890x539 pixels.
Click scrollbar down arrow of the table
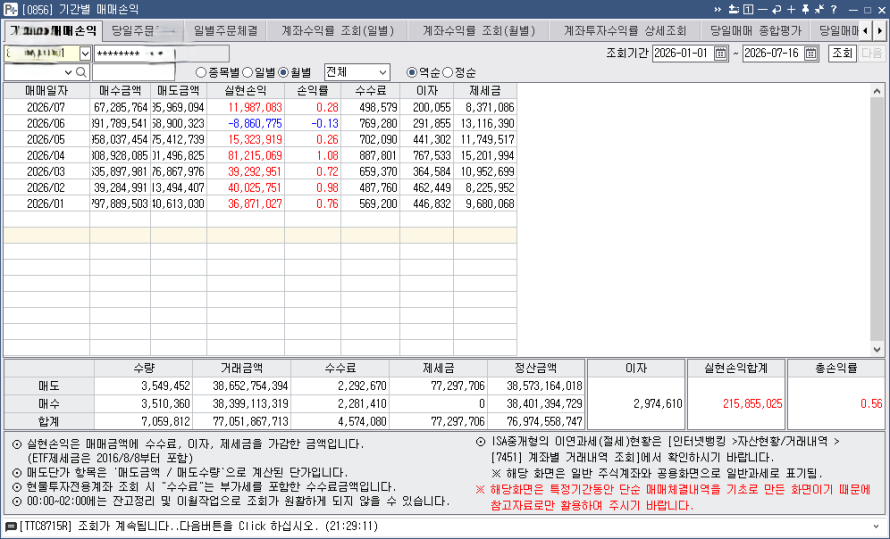(877, 350)
